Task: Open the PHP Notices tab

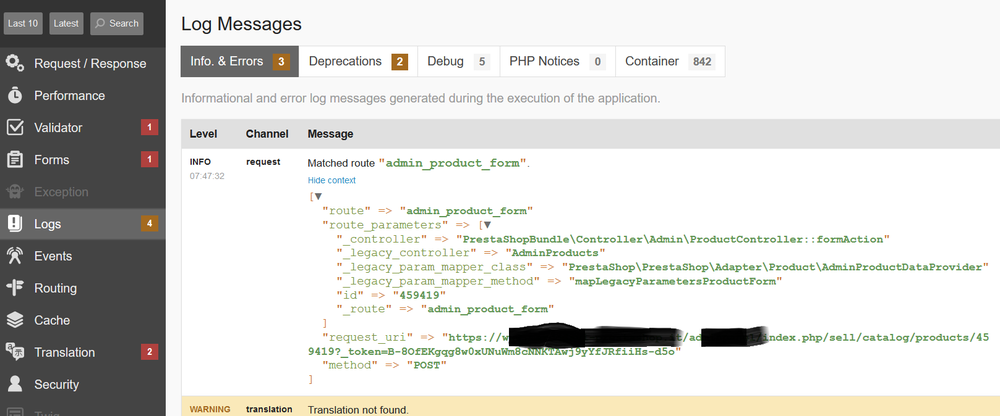Action: [557, 61]
